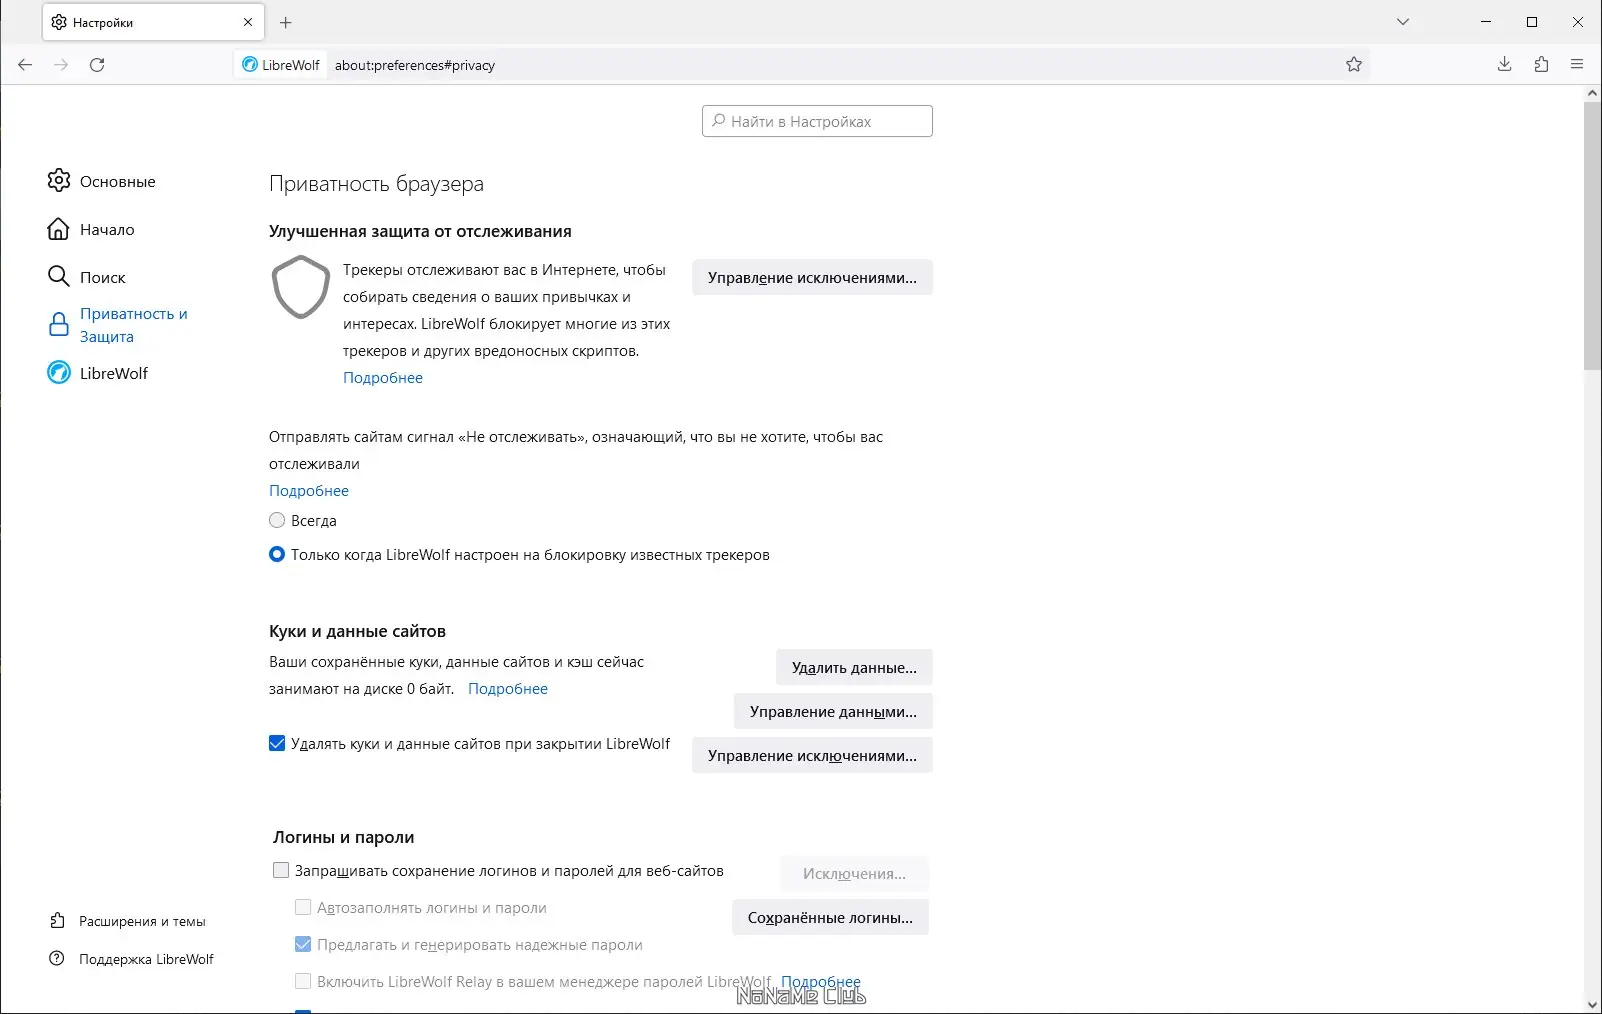Close the Настройки tab
1602x1014 pixels.
pyautogui.click(x=248, y=22)
